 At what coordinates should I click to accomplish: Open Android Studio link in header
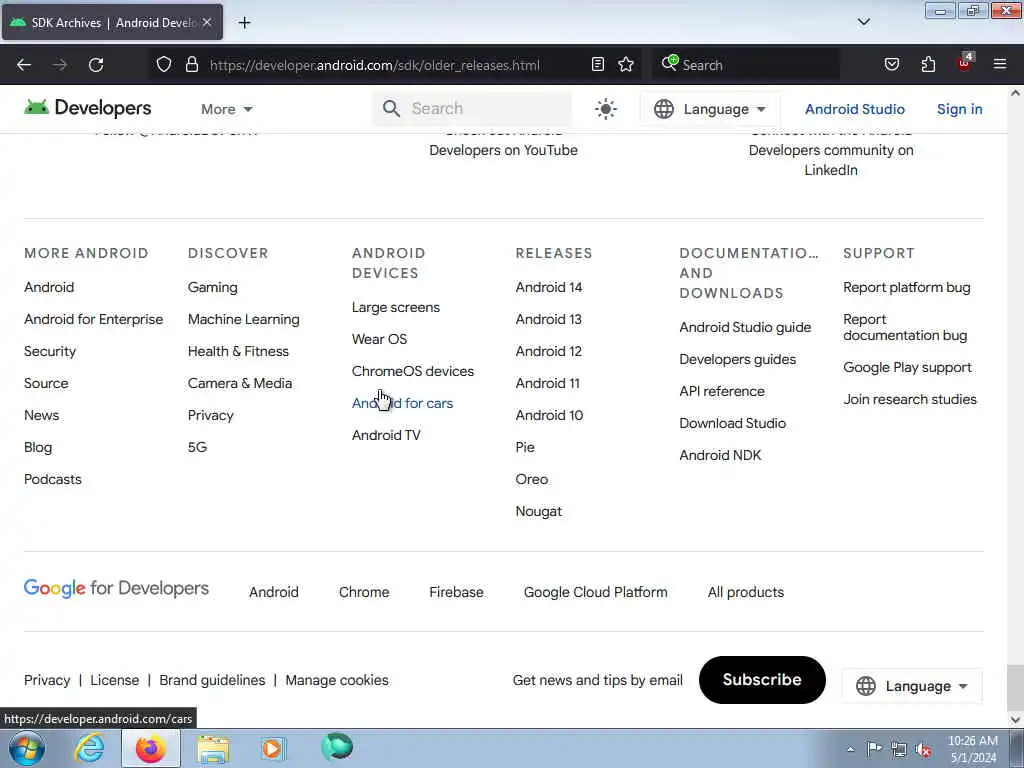click(854, 109)
